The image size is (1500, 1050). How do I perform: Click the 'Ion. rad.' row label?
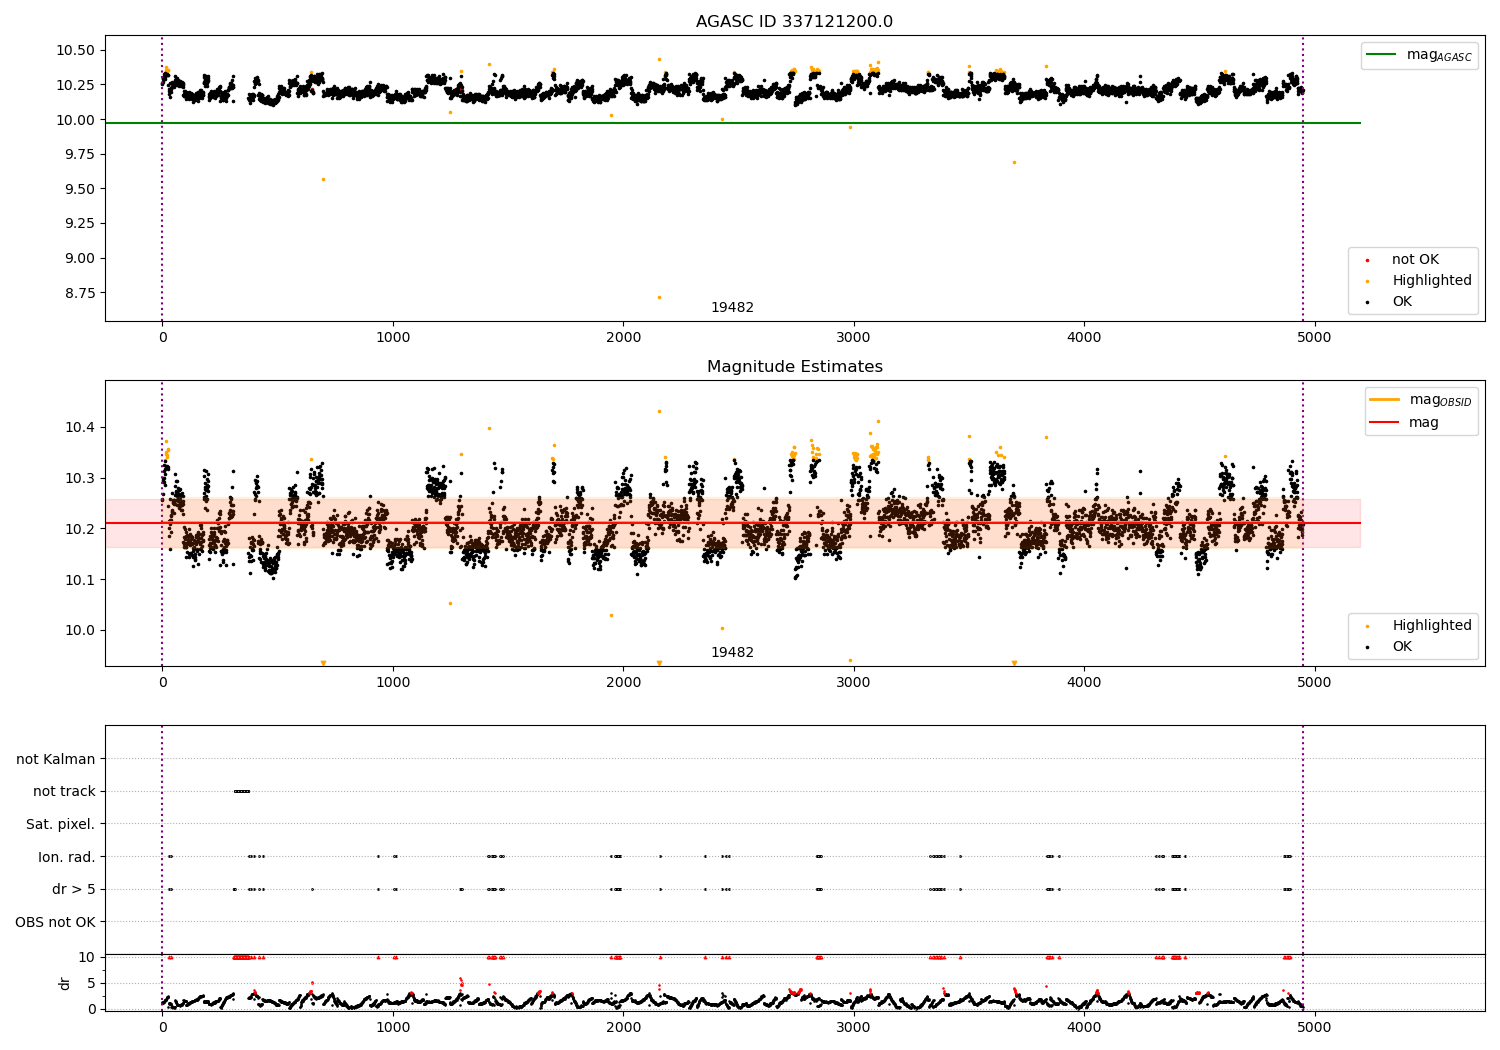pyautogui.click(x=67, y=857)
